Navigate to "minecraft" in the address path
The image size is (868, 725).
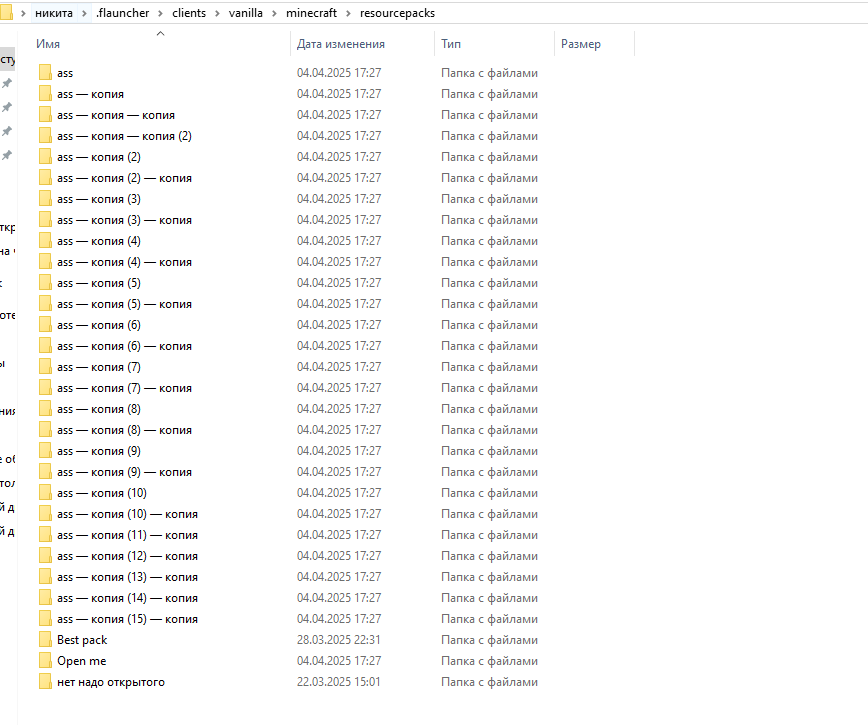coord(311,13)
